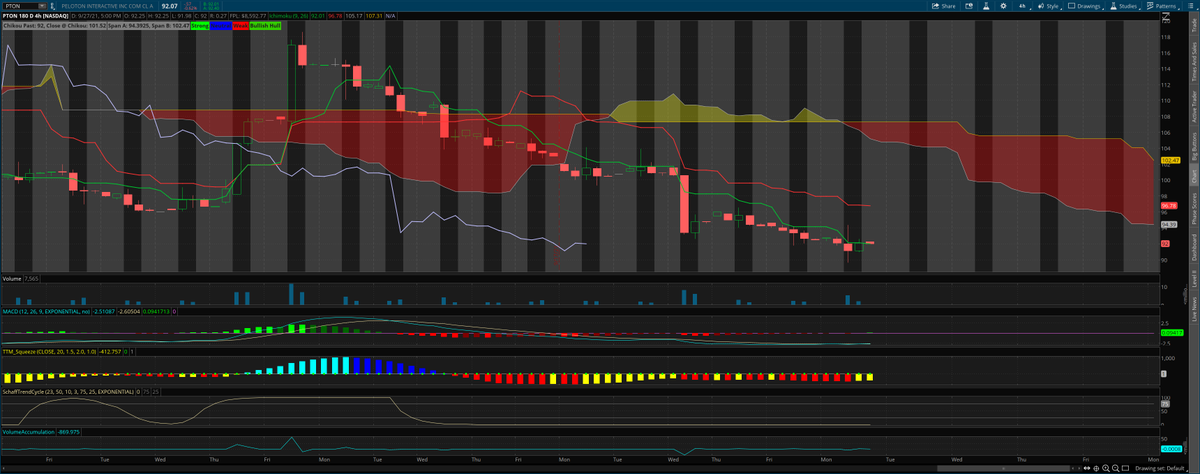The width and height of the screenshot is (1200, 474).
Task: Open the Times And Sales sidebar tab
Action: (1193, 62)
